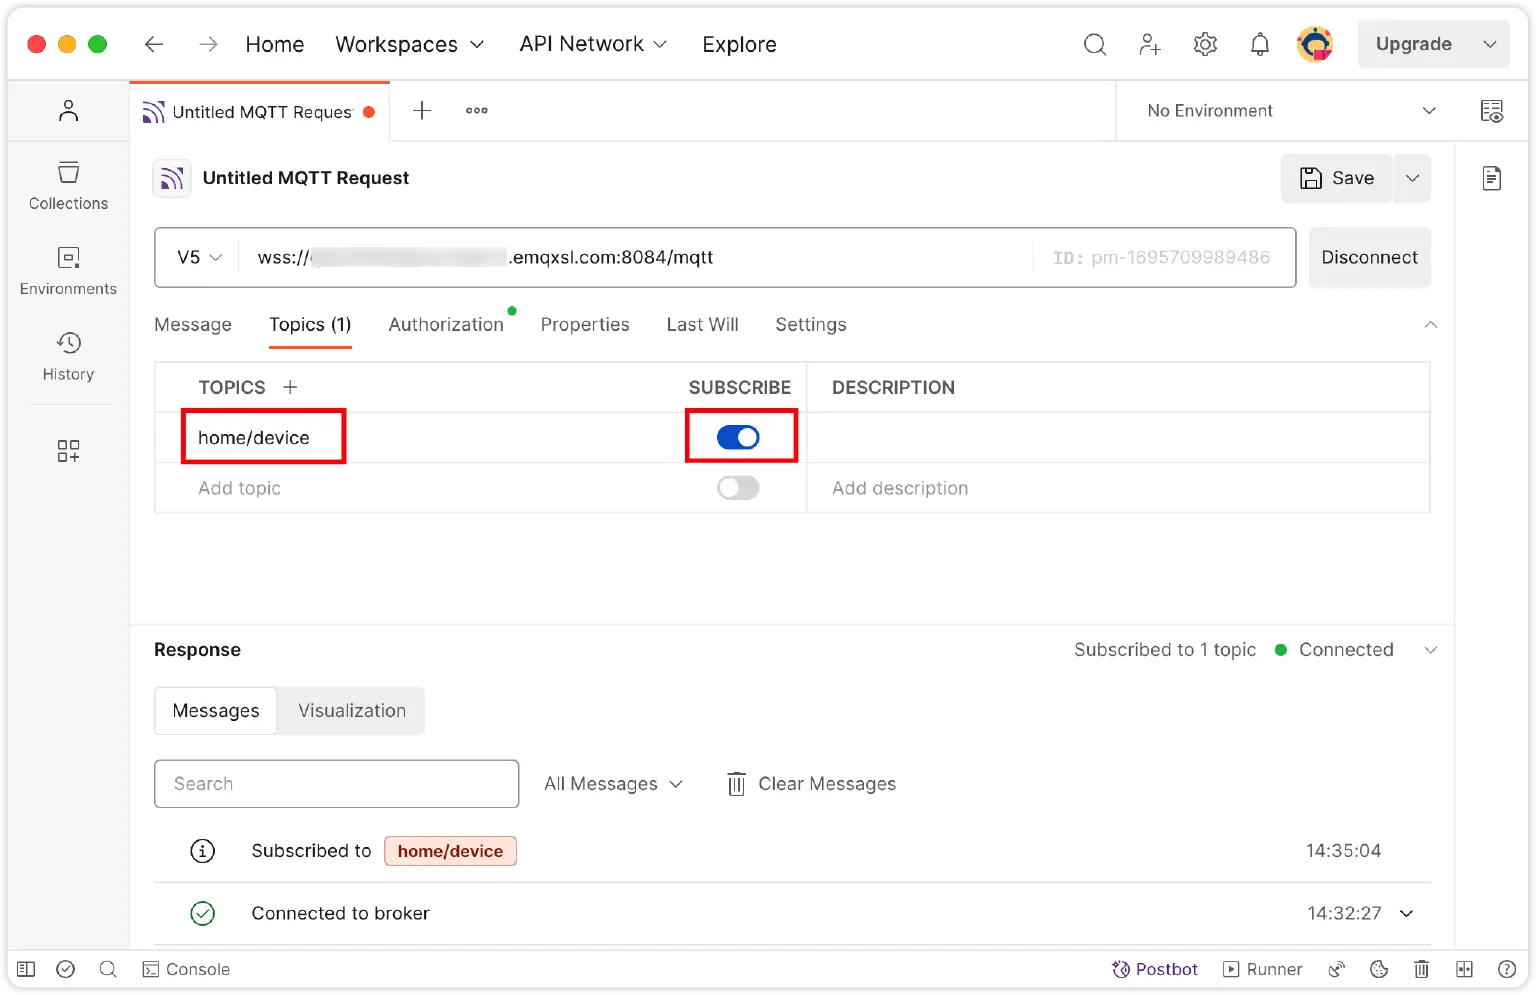Open the Environment quick look panel
The height and width of the screenshot is (995, 1536).
pos(1492,111)
